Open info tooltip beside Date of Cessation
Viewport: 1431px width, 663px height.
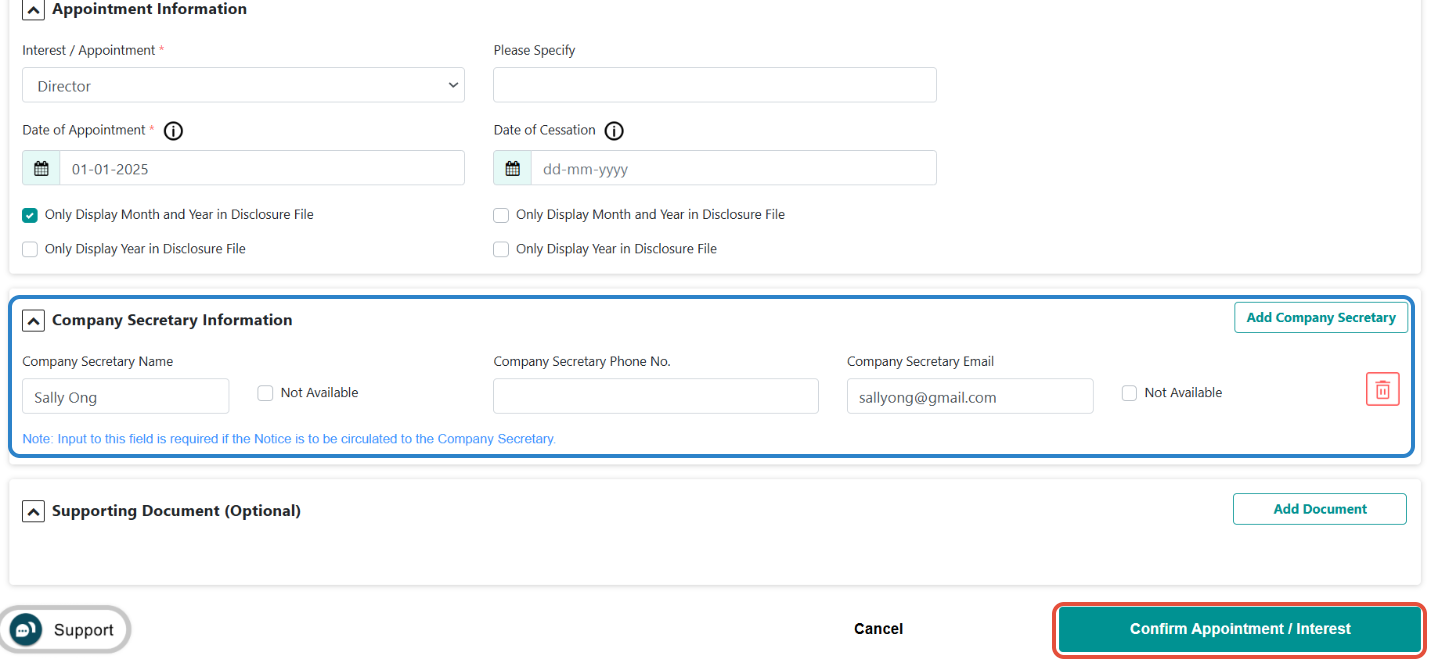pos(615,131)
